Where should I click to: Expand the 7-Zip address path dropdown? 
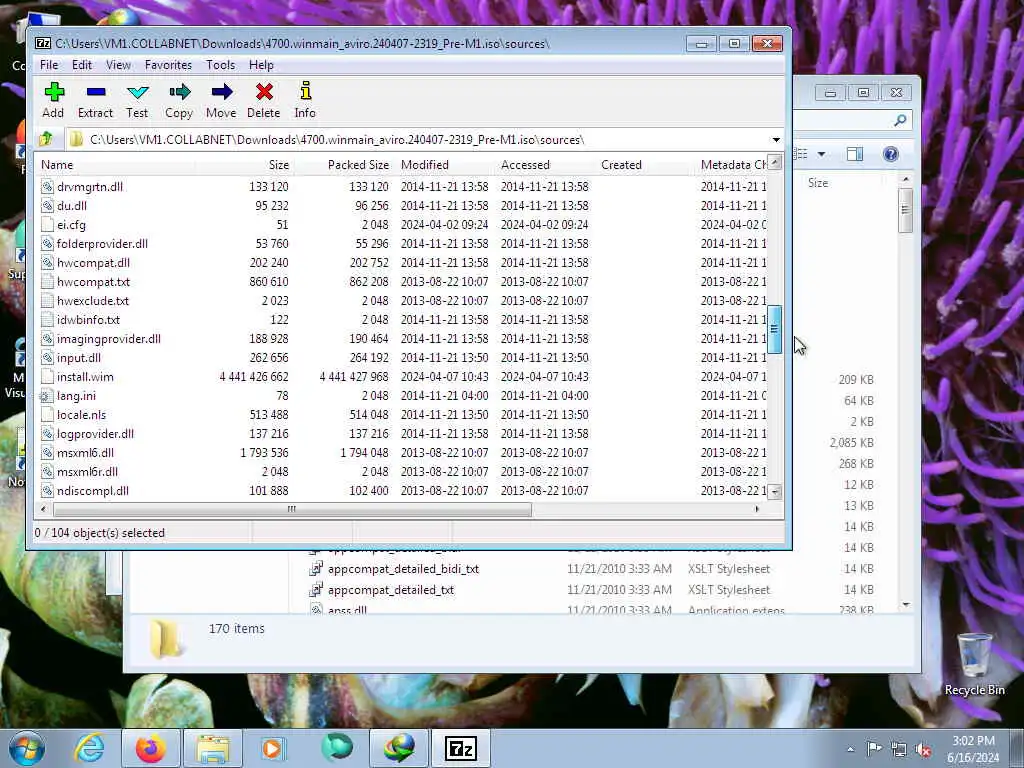(776, 139)
